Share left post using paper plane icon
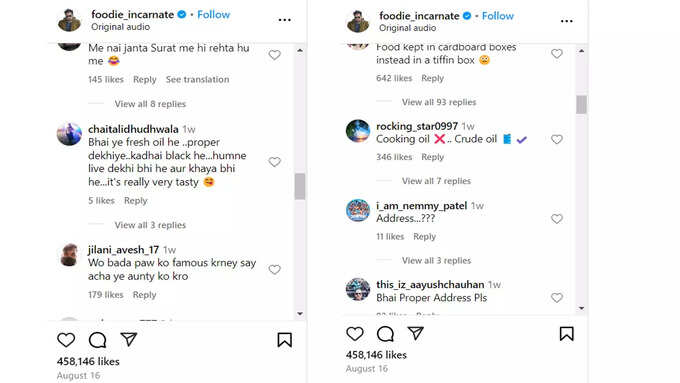The height and width of the screenshot is (383, 680). coord(129,339)
